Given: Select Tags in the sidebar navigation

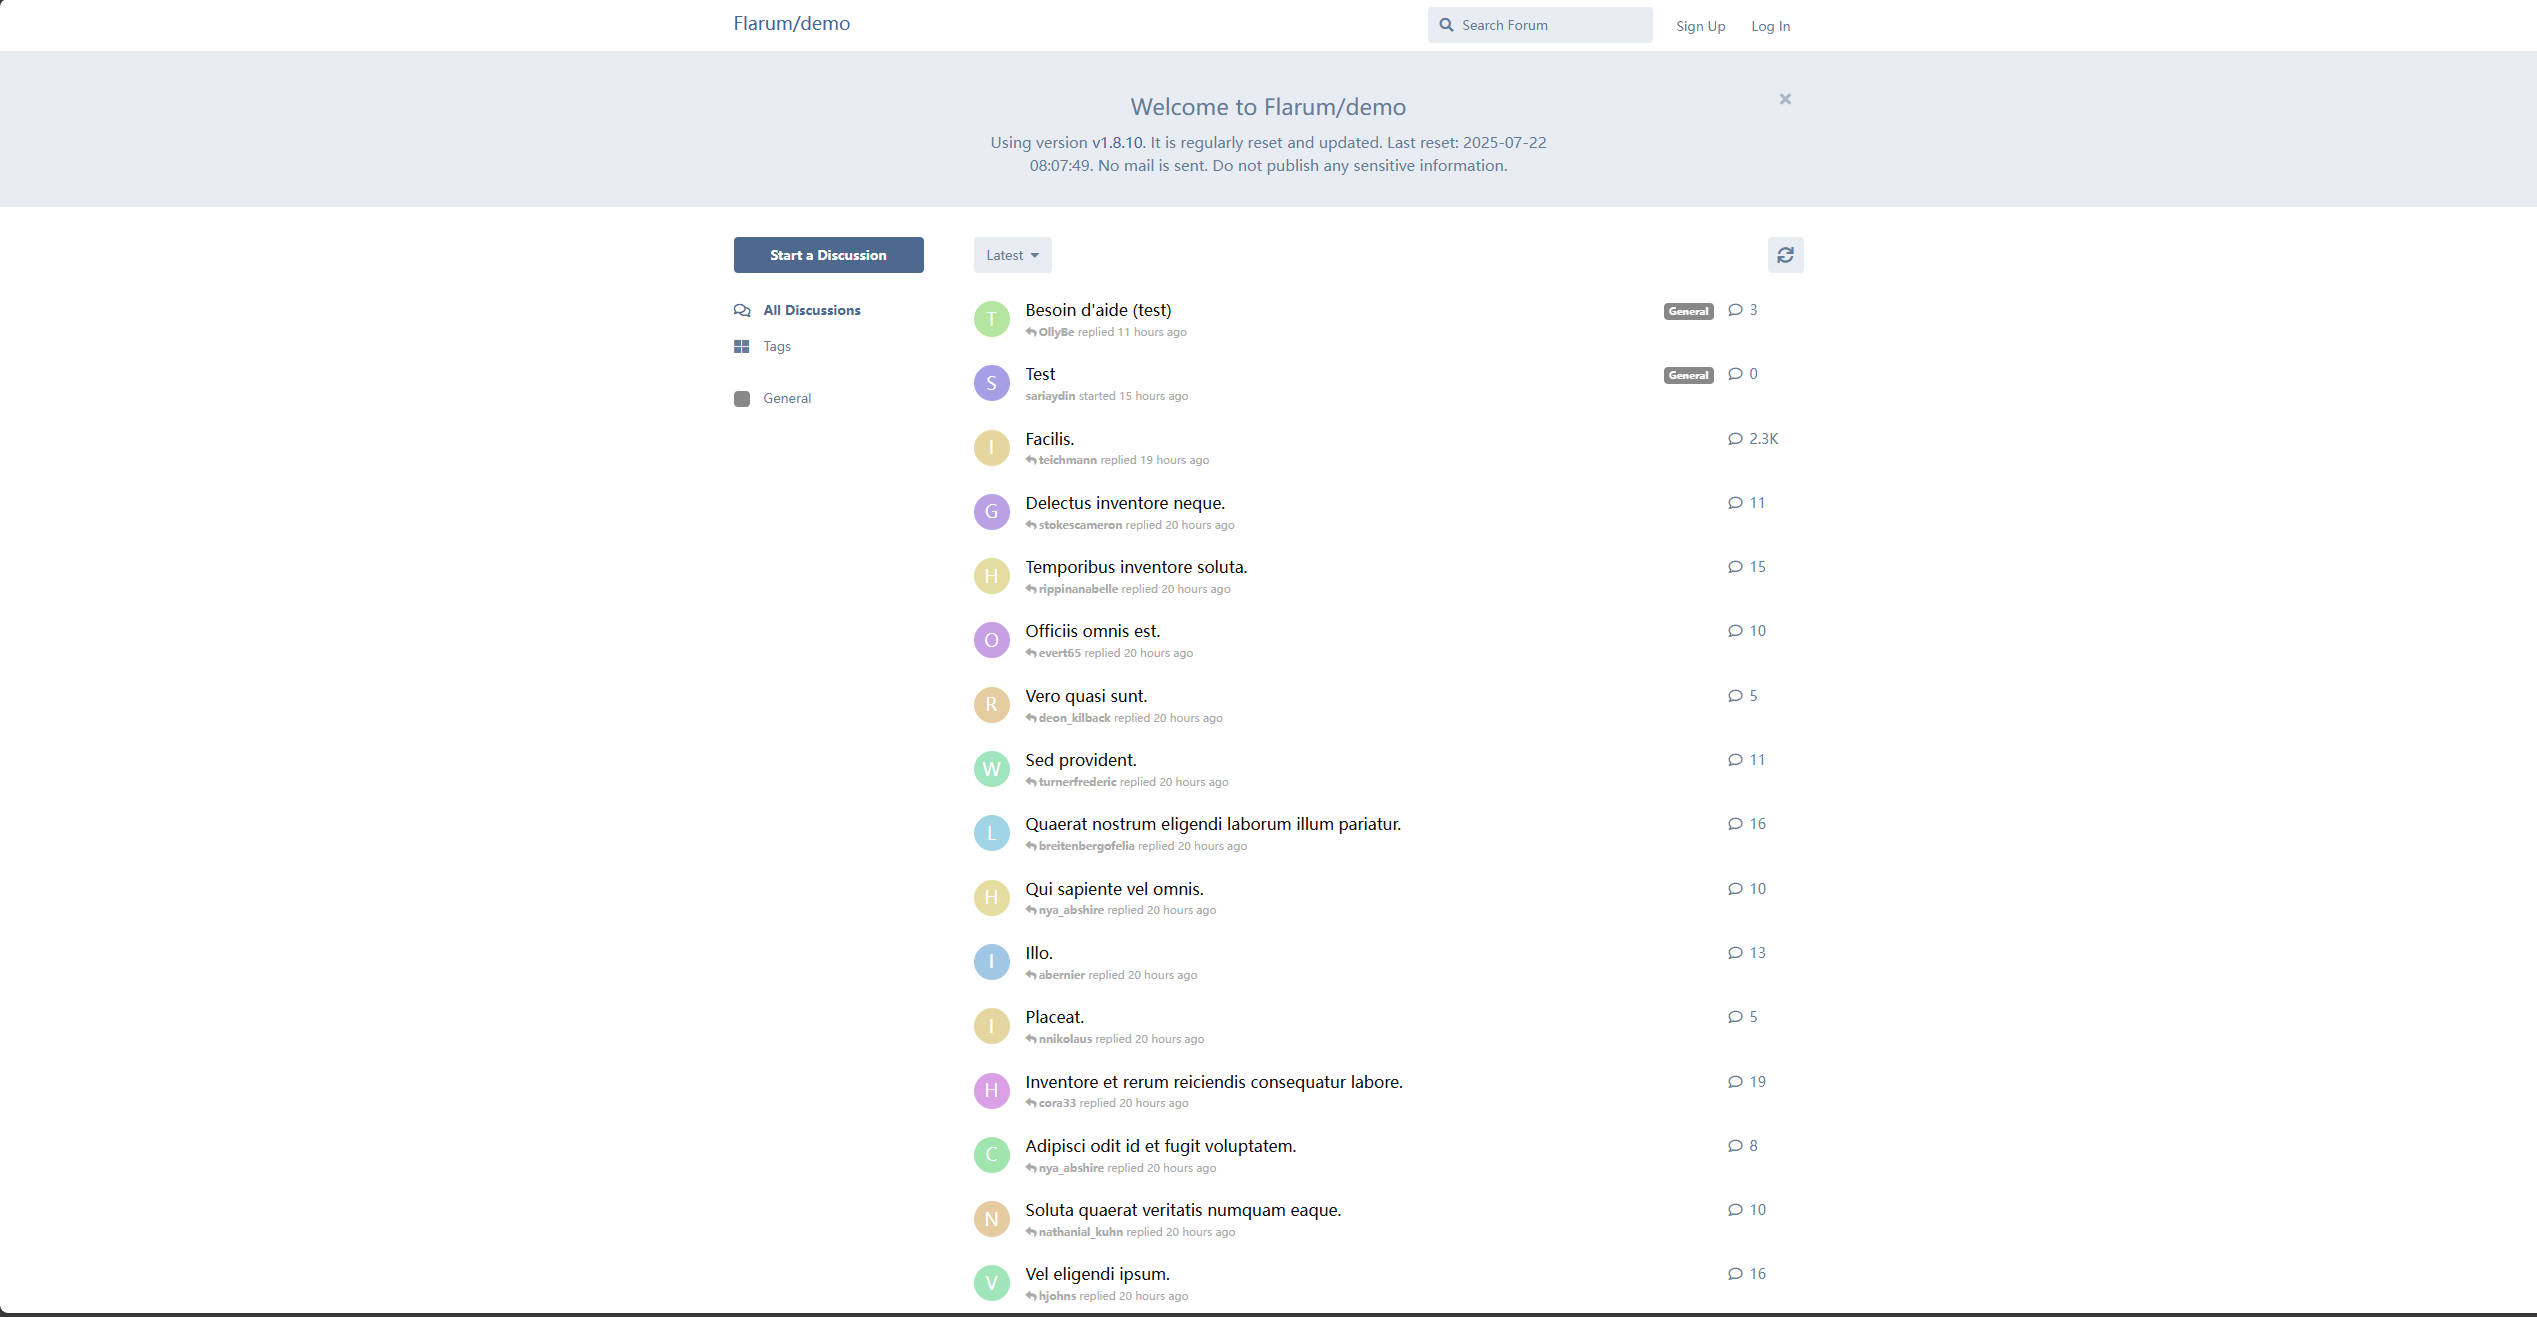Looking at the screenshot, I should (762, 346).
